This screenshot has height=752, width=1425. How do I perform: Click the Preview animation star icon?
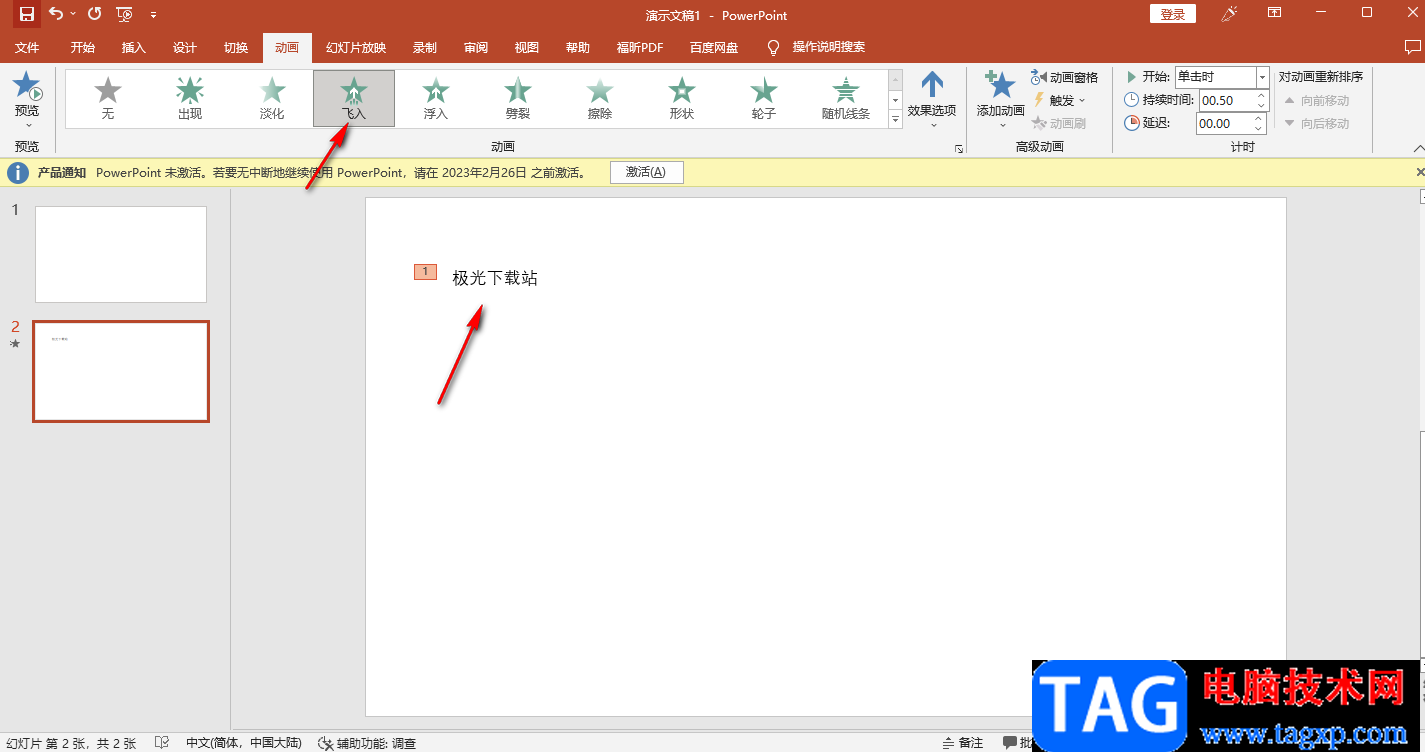coord(27,86)
